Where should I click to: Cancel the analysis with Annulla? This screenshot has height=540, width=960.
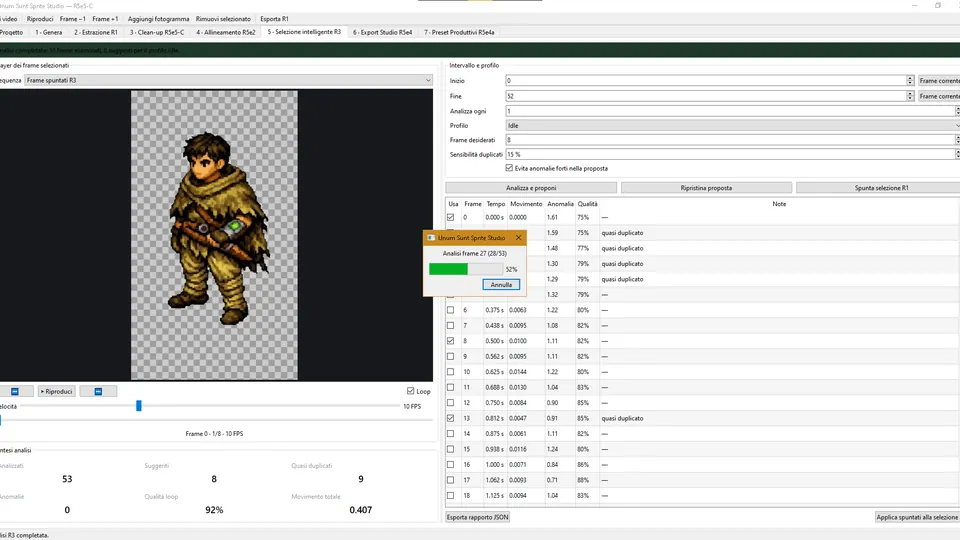501,285
